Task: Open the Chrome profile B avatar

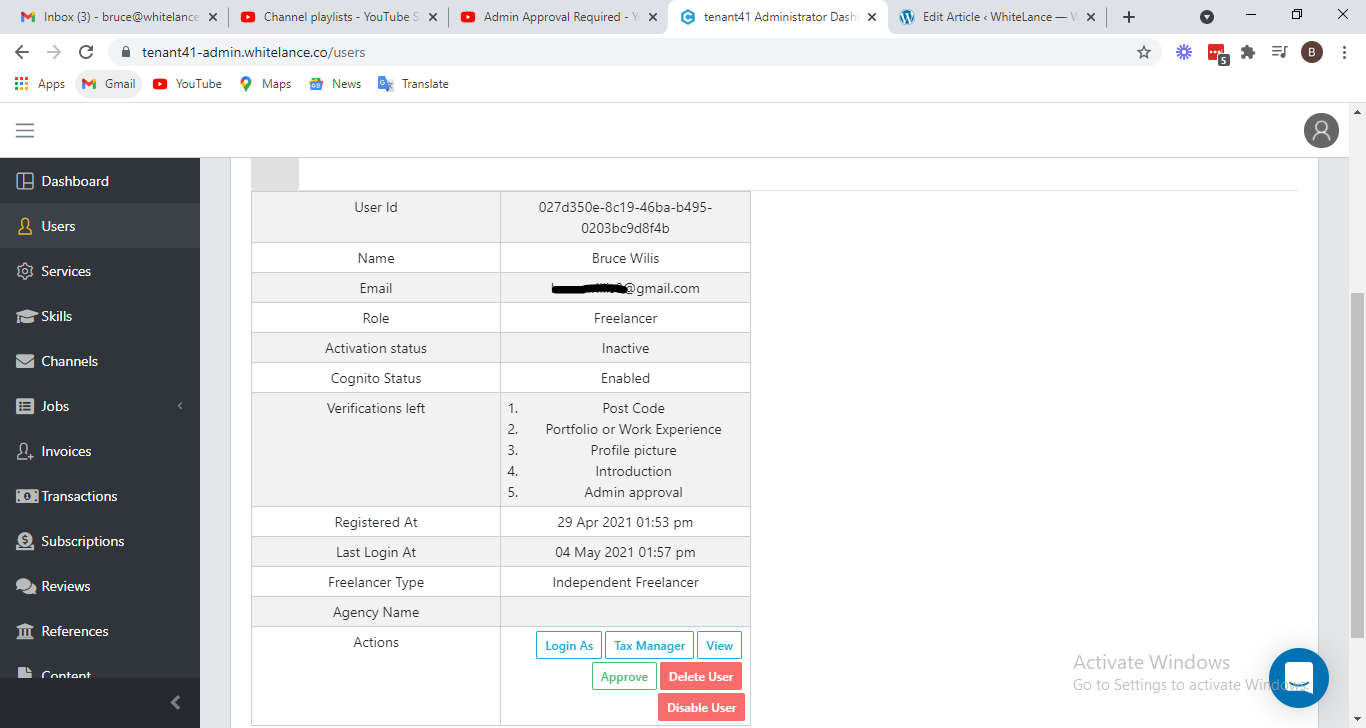Action: coord(1312,52)
